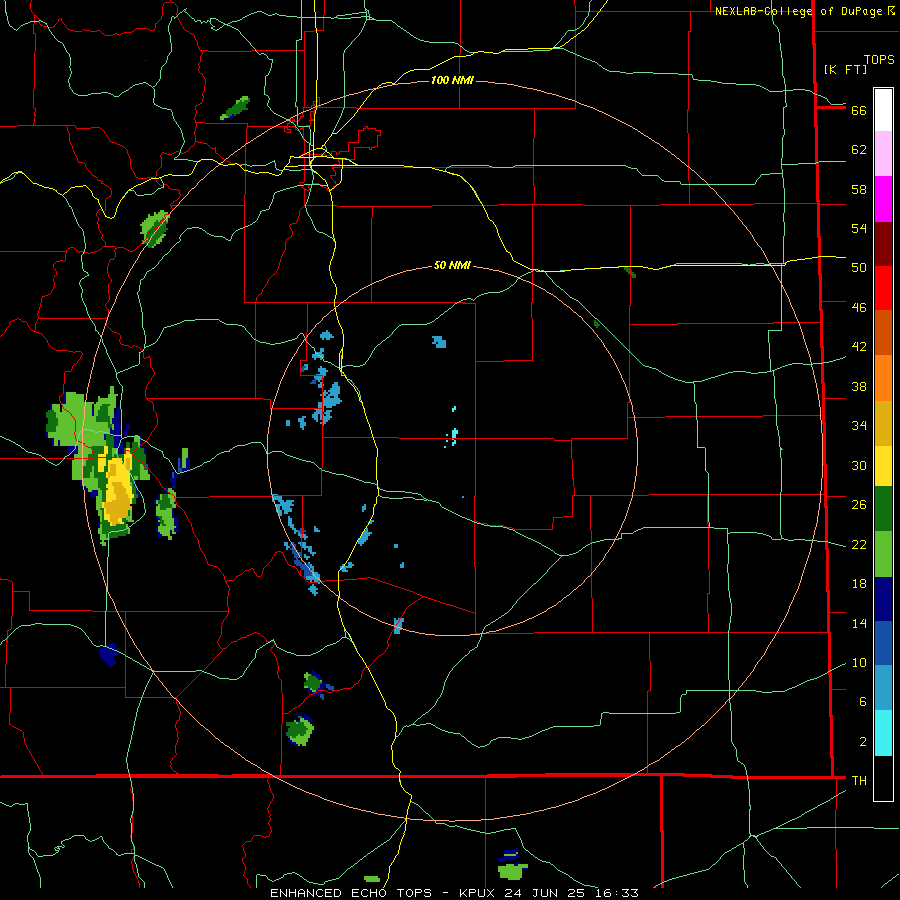
Task: Click the legend value 50
Action: [x=859, y=267]
